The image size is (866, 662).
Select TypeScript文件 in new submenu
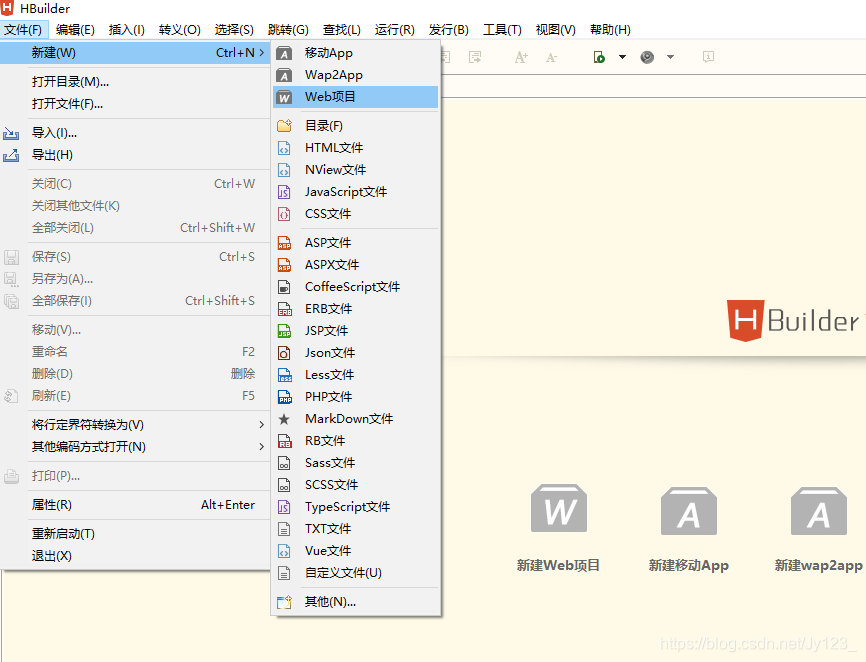click(356, 507)
